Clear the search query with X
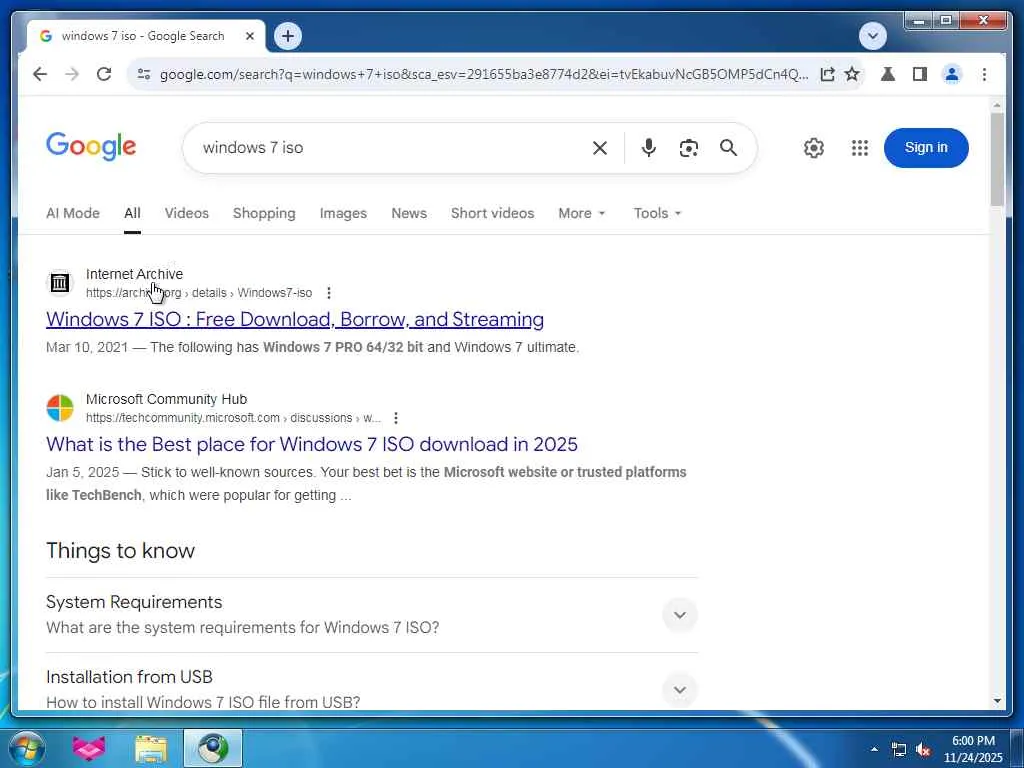Viewport: 1024px width, 768px height. click(x=600, y=148)
